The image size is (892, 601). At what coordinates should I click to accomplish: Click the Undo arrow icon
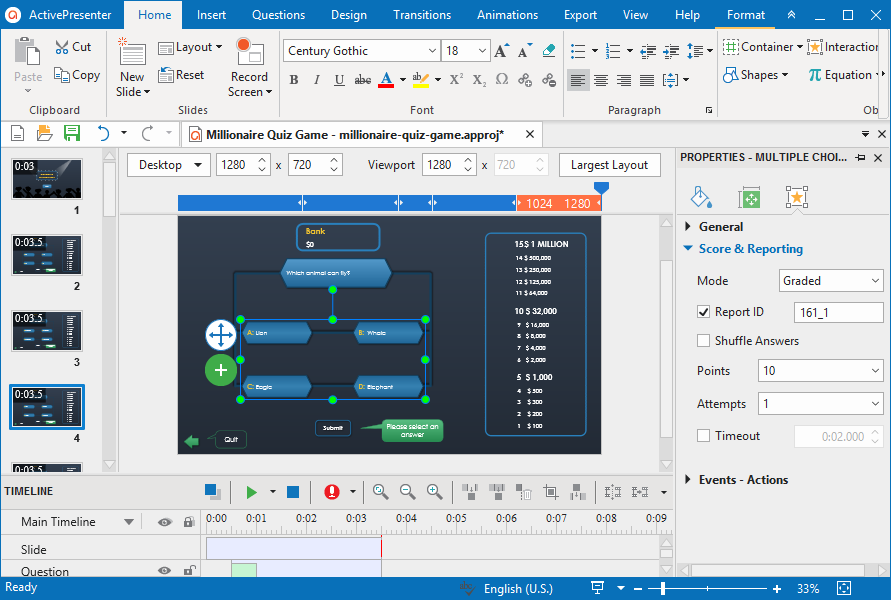click(x=102, y=133)
